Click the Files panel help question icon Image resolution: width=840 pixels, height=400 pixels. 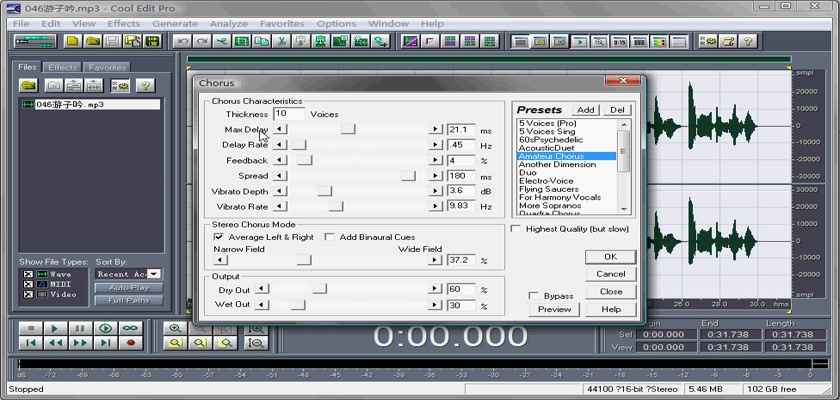click(x=145, y=85)
